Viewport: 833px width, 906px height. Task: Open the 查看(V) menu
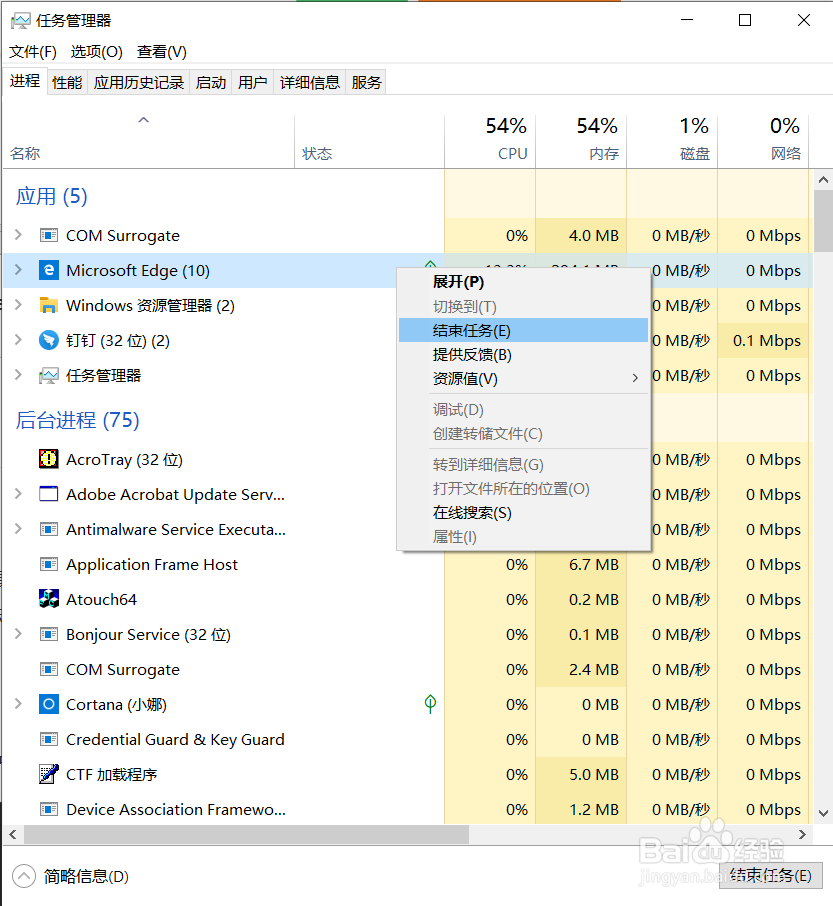pos(162,52)
